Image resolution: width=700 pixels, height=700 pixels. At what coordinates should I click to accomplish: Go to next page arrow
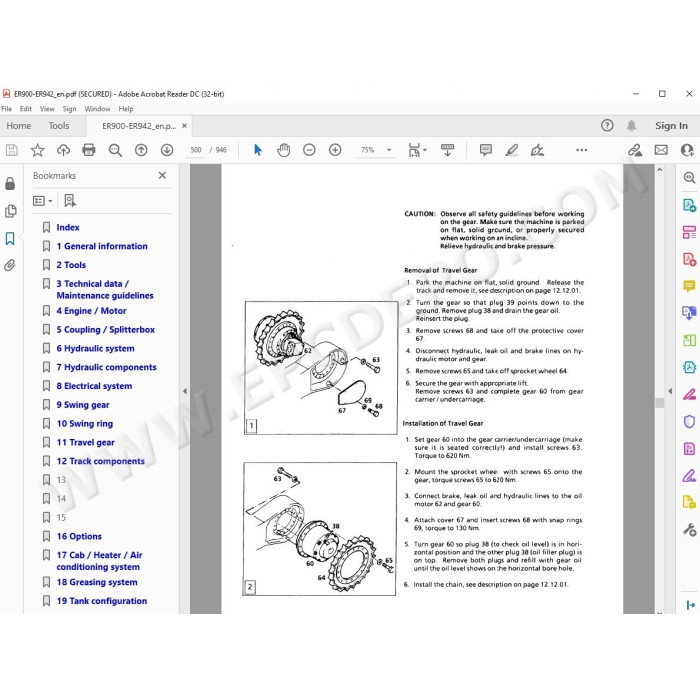pyautogui.click(x=167, y=150)
